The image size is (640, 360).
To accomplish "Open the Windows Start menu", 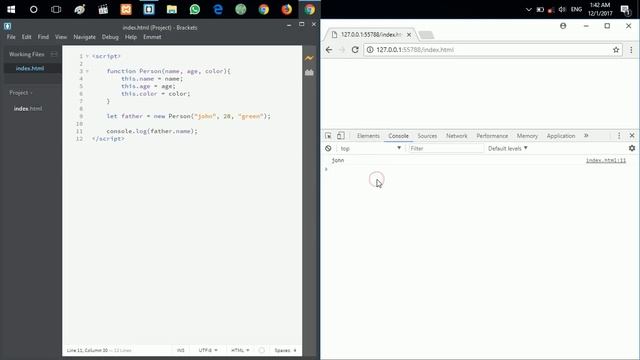I will (11, 9).
